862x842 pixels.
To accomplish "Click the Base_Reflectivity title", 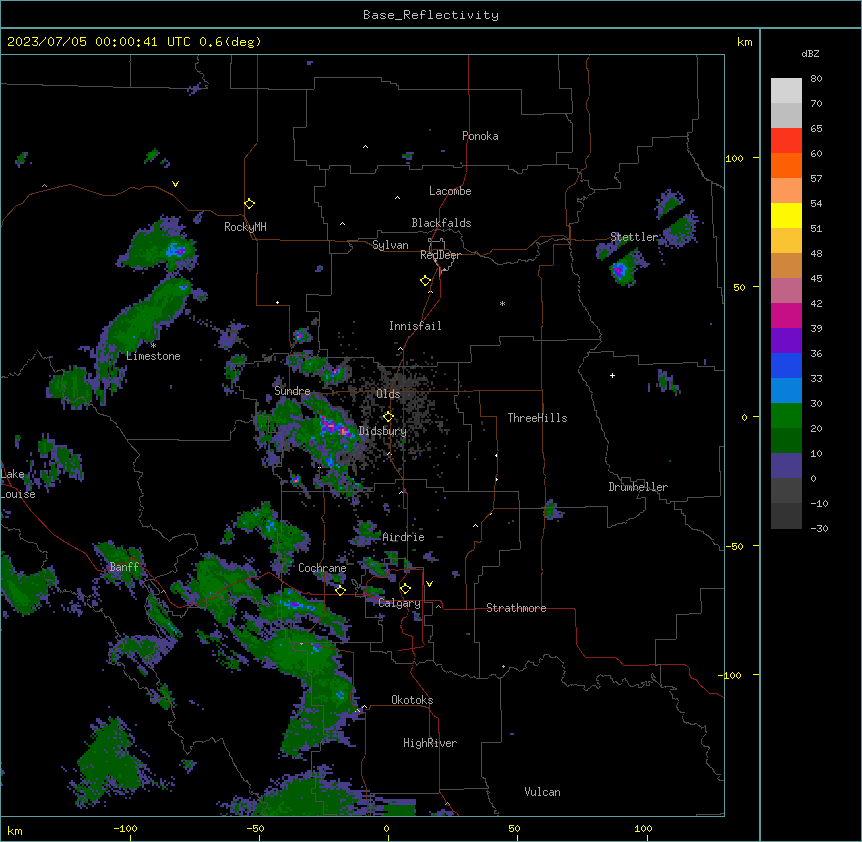I will [x=431, y=15].
